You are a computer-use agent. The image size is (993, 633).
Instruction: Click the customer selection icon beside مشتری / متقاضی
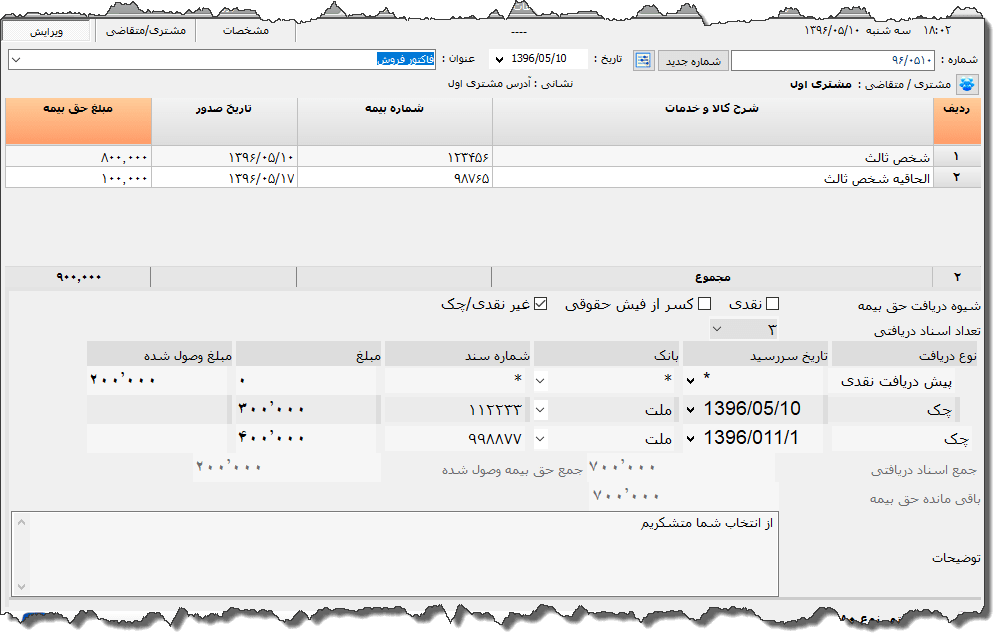[968, 84]
